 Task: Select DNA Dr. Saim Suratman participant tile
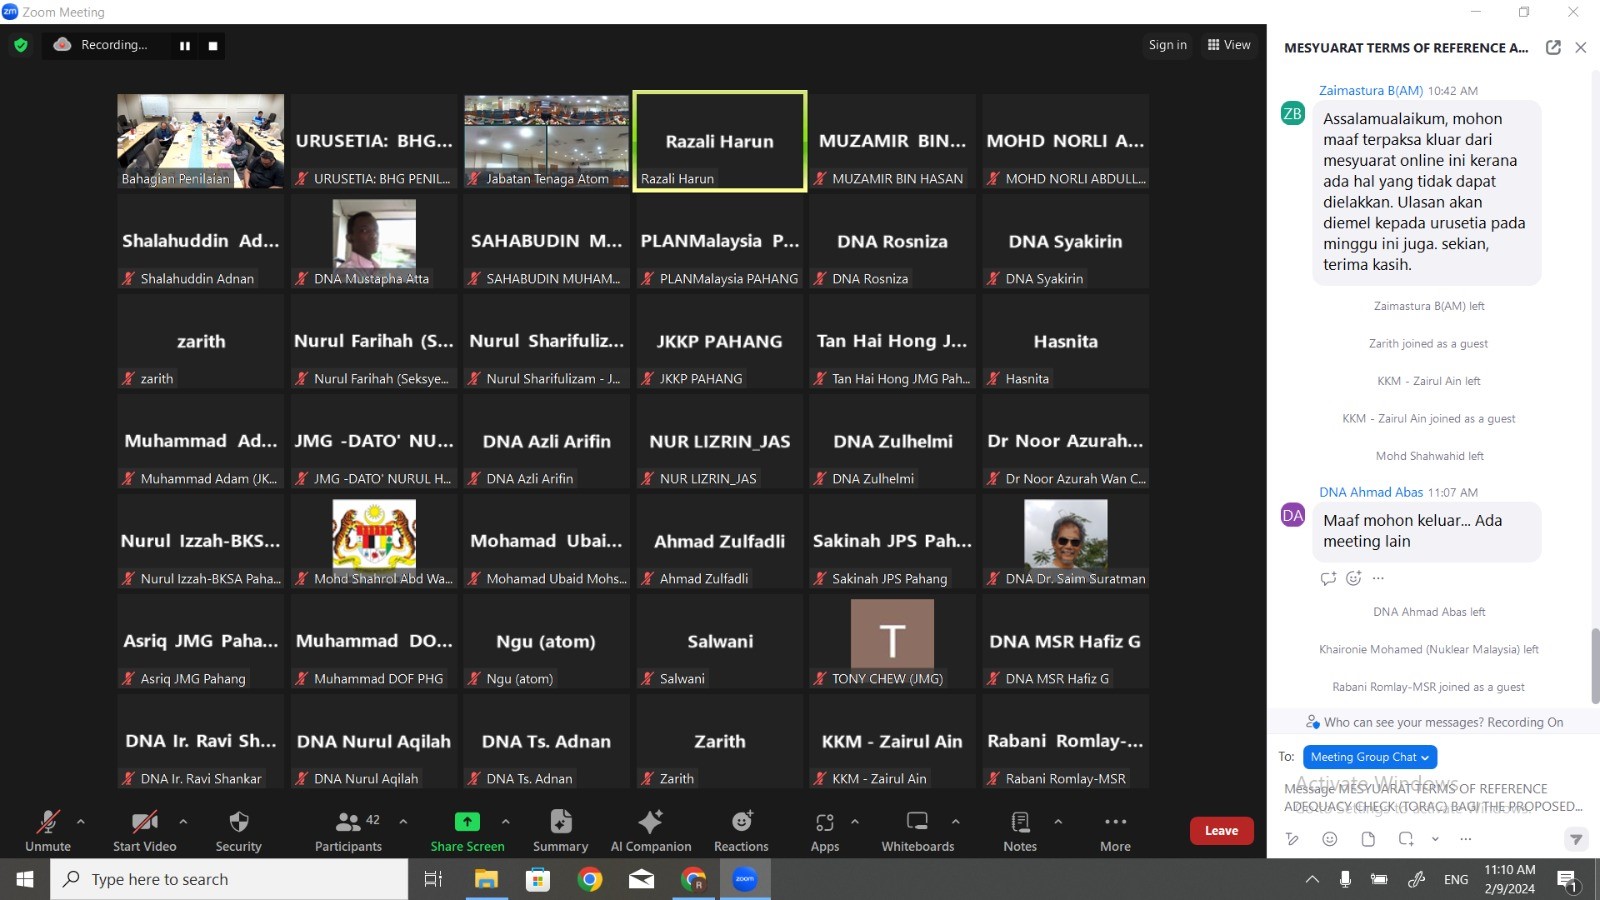[x=1066, y=541]
